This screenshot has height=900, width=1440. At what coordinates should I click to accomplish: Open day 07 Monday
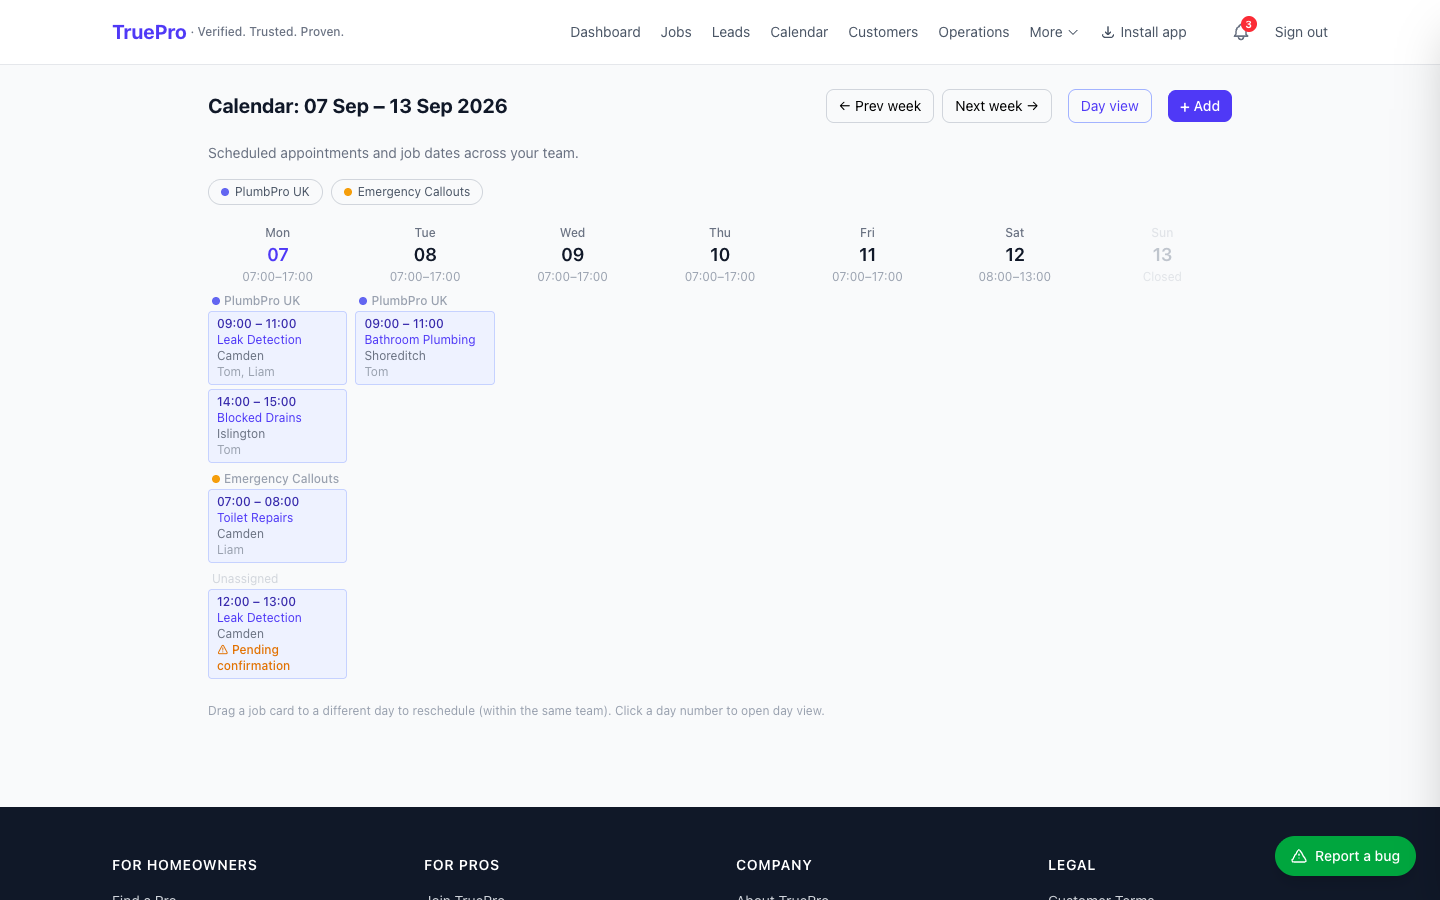pyautogui.click(x=278, y=255)
